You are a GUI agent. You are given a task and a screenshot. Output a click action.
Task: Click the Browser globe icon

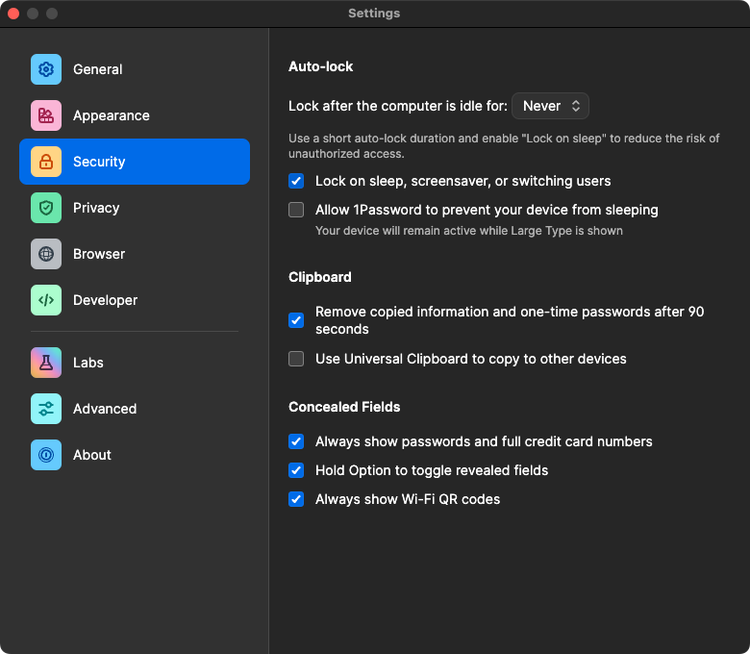pyautogui.click(x=46, y=254)
